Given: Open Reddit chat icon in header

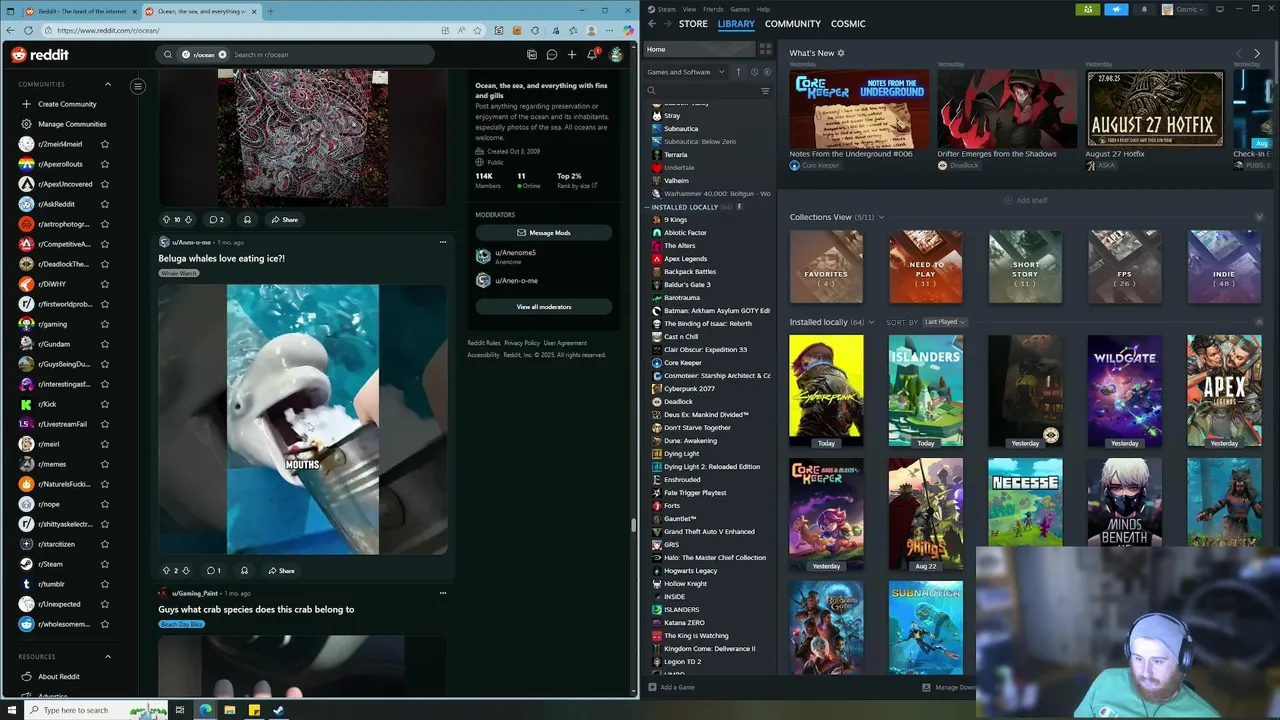Looking at the screenshot, I should tap(552, 55).
